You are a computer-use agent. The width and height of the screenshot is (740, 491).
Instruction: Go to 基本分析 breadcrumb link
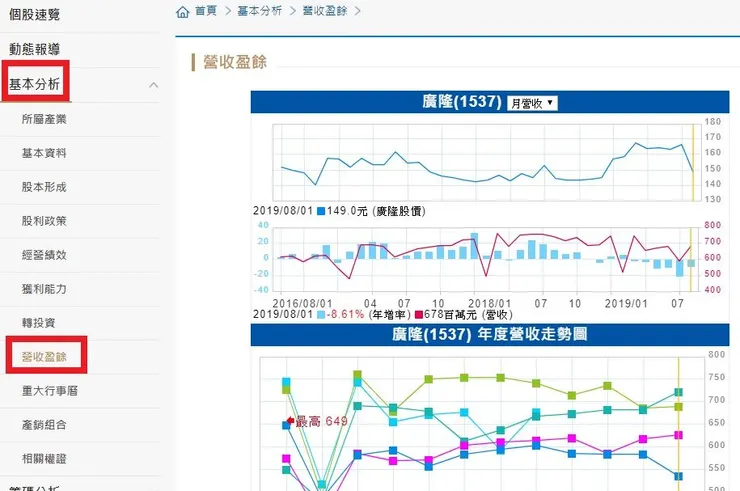click(x=260, y=11)
